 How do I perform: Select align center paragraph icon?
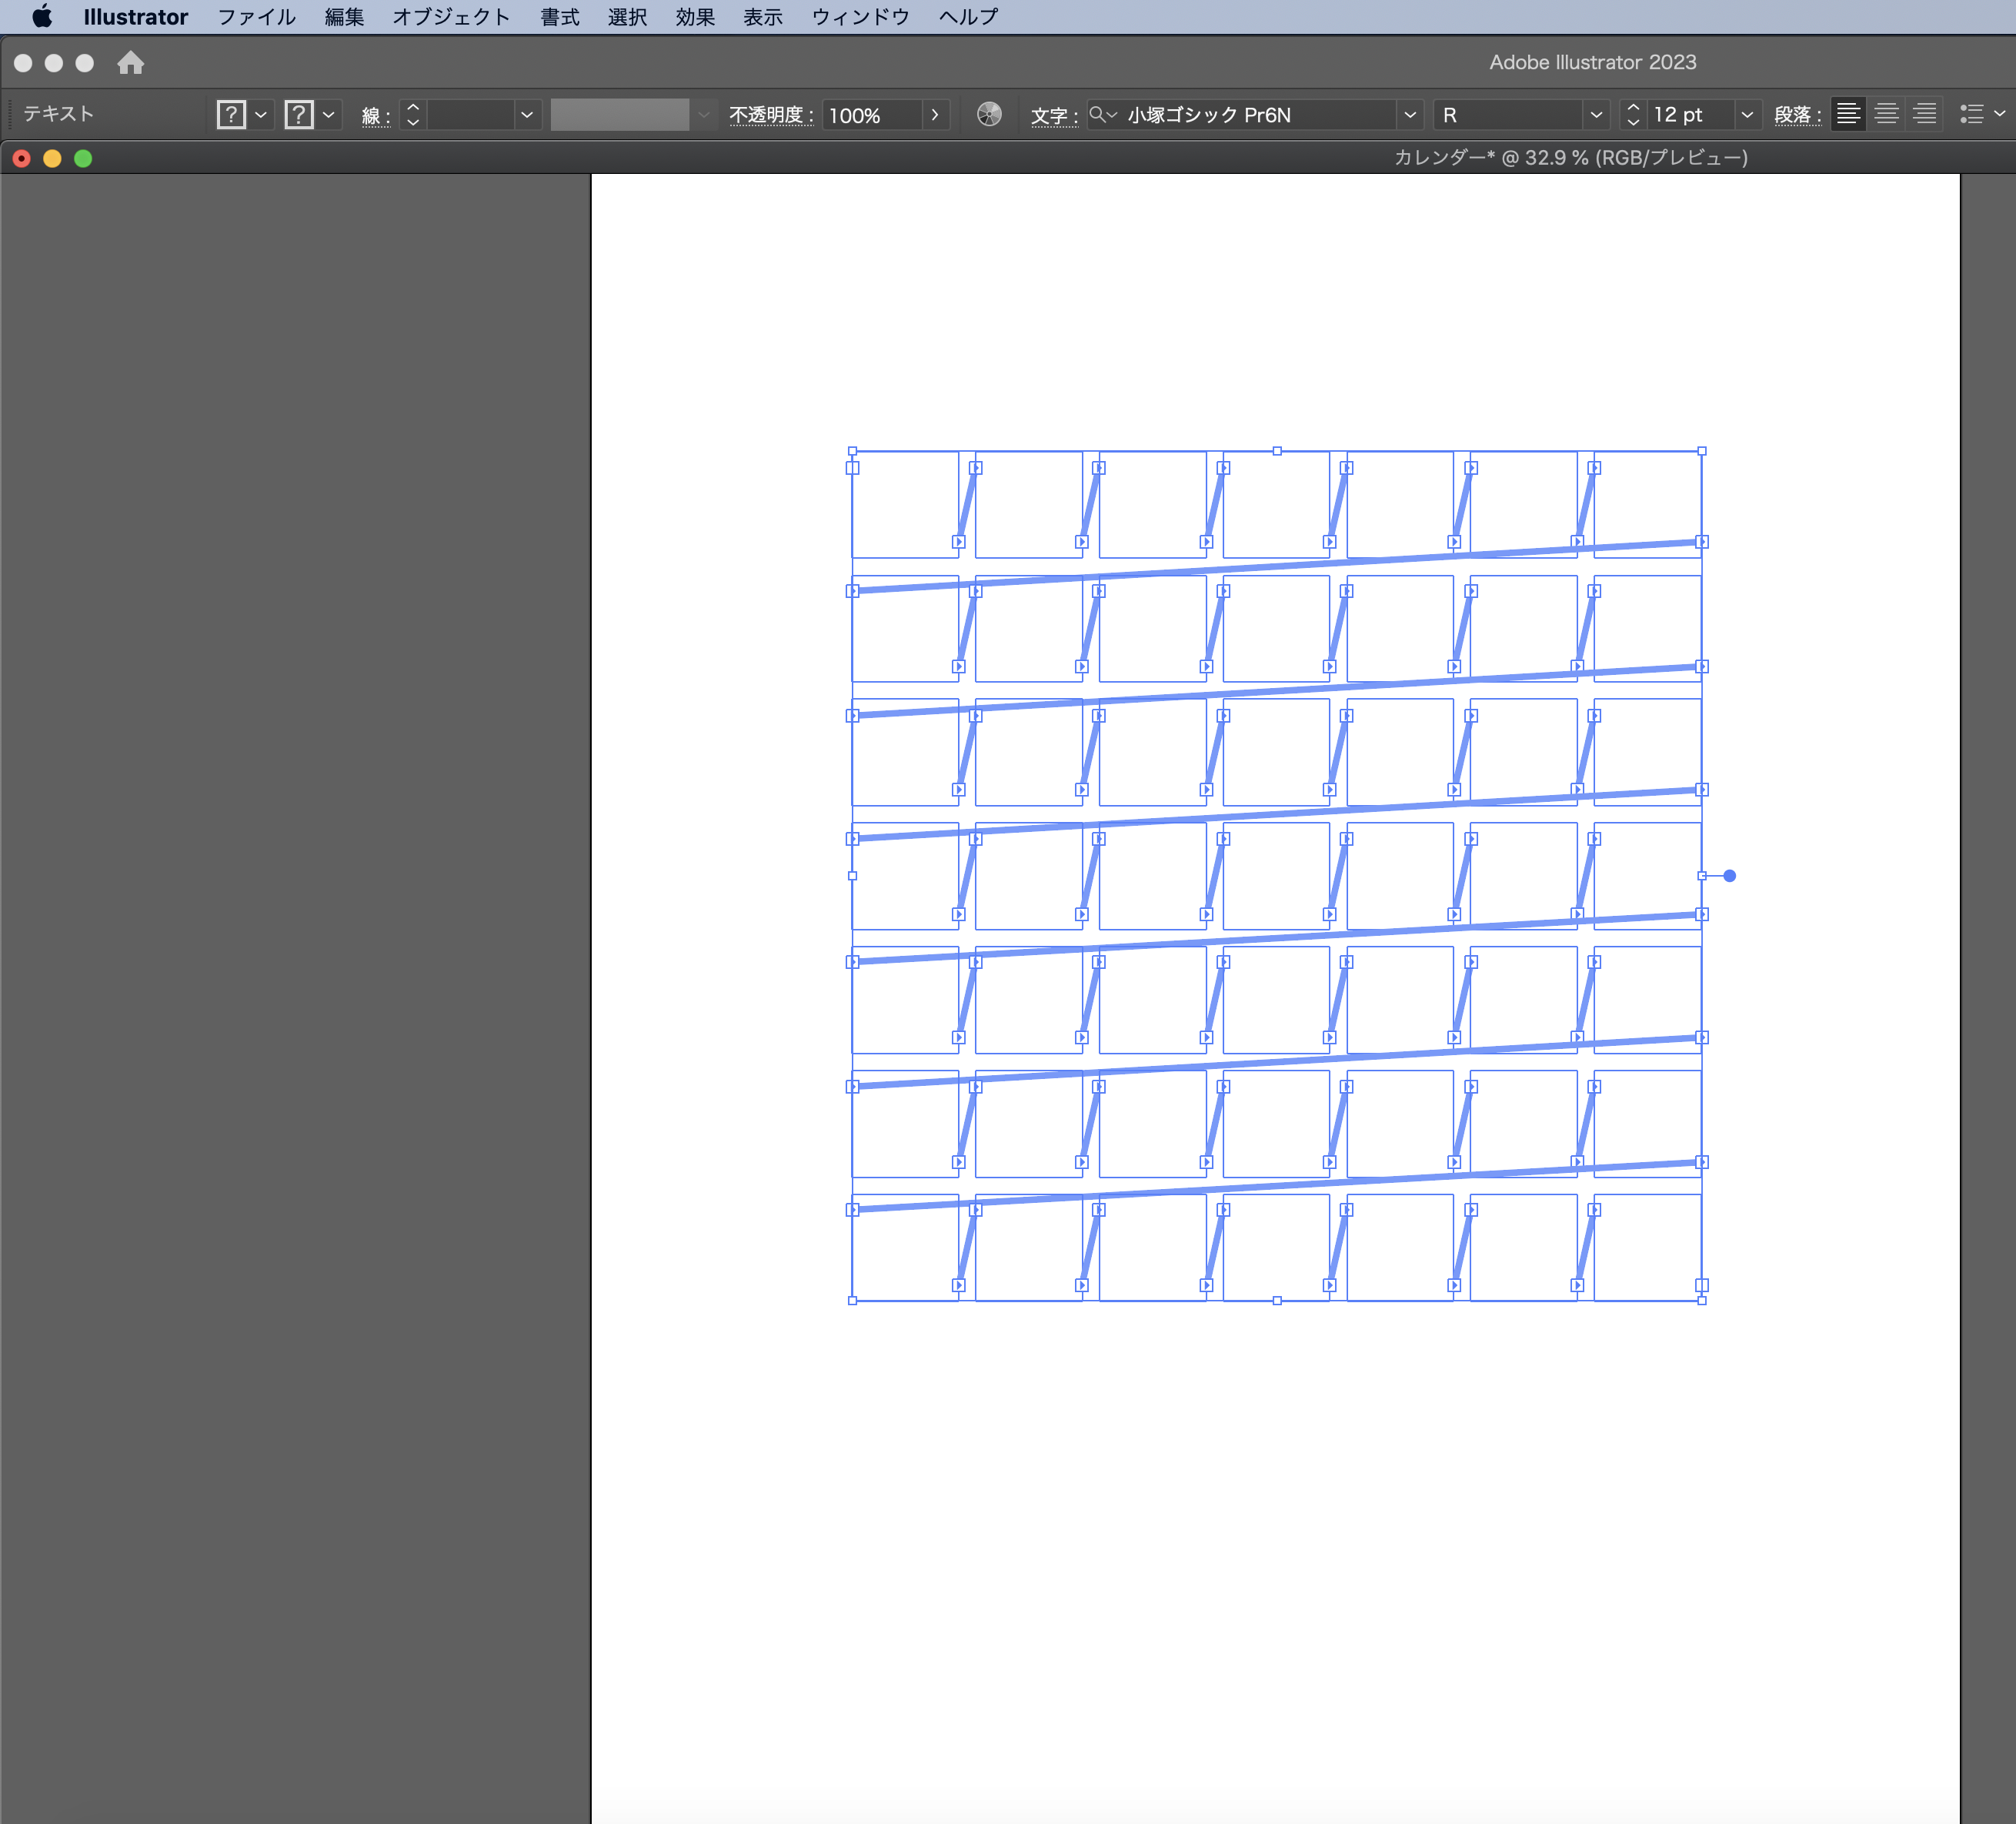coord(1886,115)
